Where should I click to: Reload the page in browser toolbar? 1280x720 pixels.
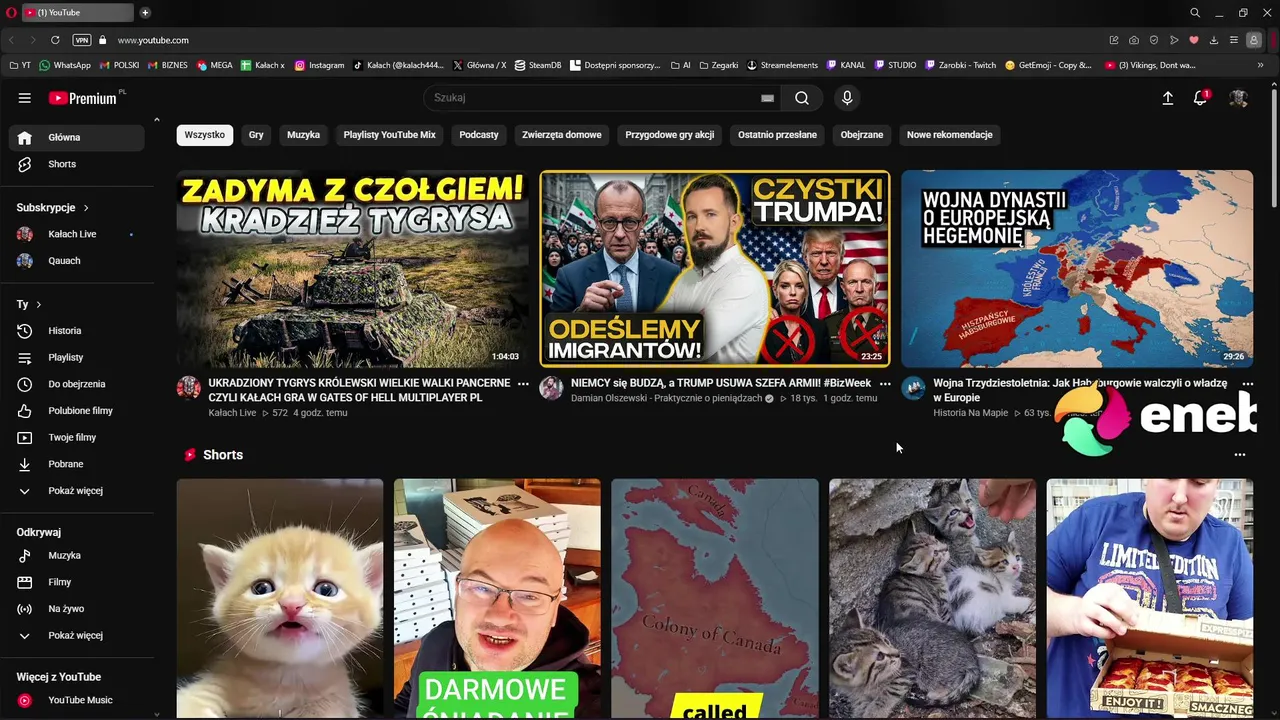[55, 40]
